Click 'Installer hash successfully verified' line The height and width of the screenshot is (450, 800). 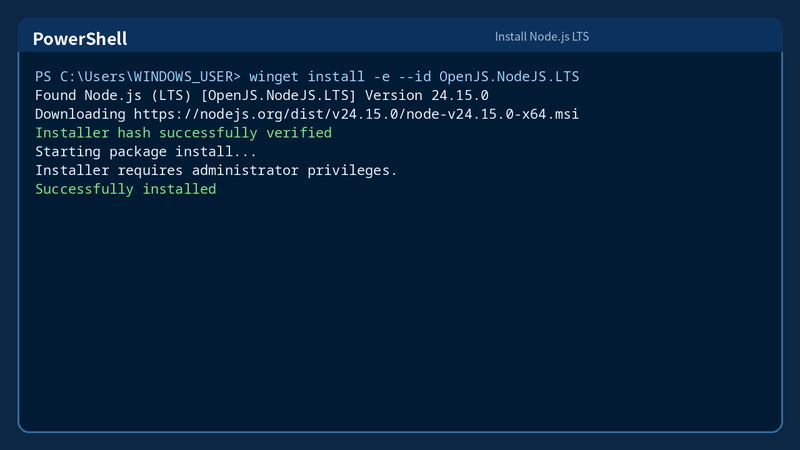pos(183,133)
